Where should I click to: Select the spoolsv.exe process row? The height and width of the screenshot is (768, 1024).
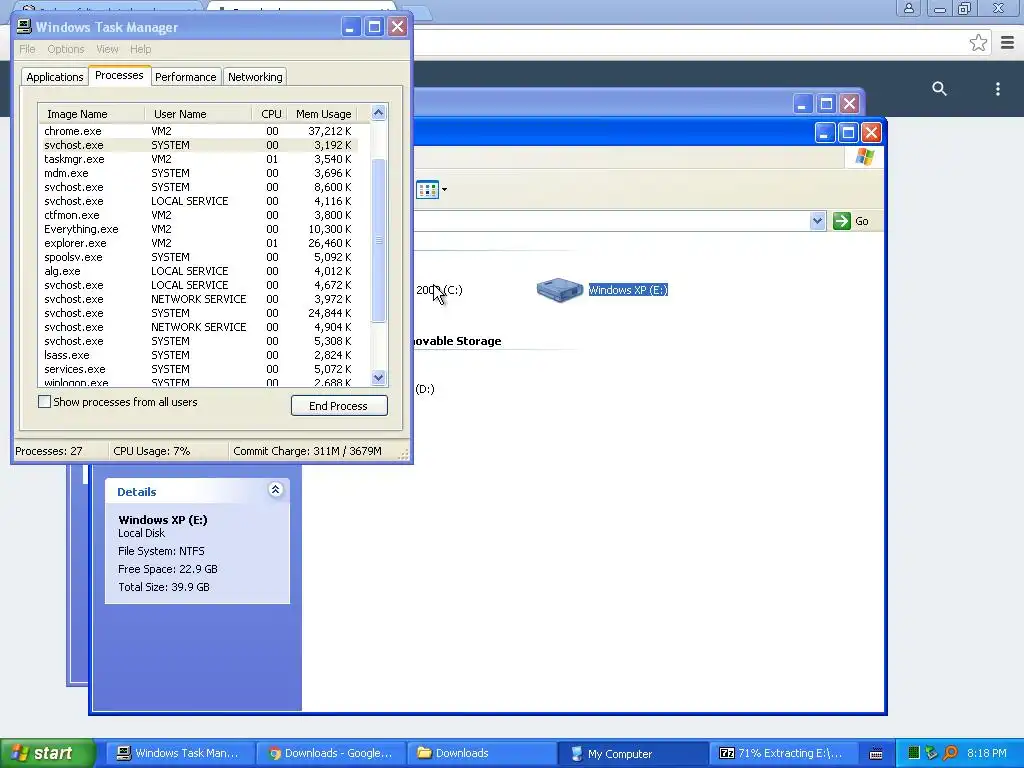pos(199,257)
